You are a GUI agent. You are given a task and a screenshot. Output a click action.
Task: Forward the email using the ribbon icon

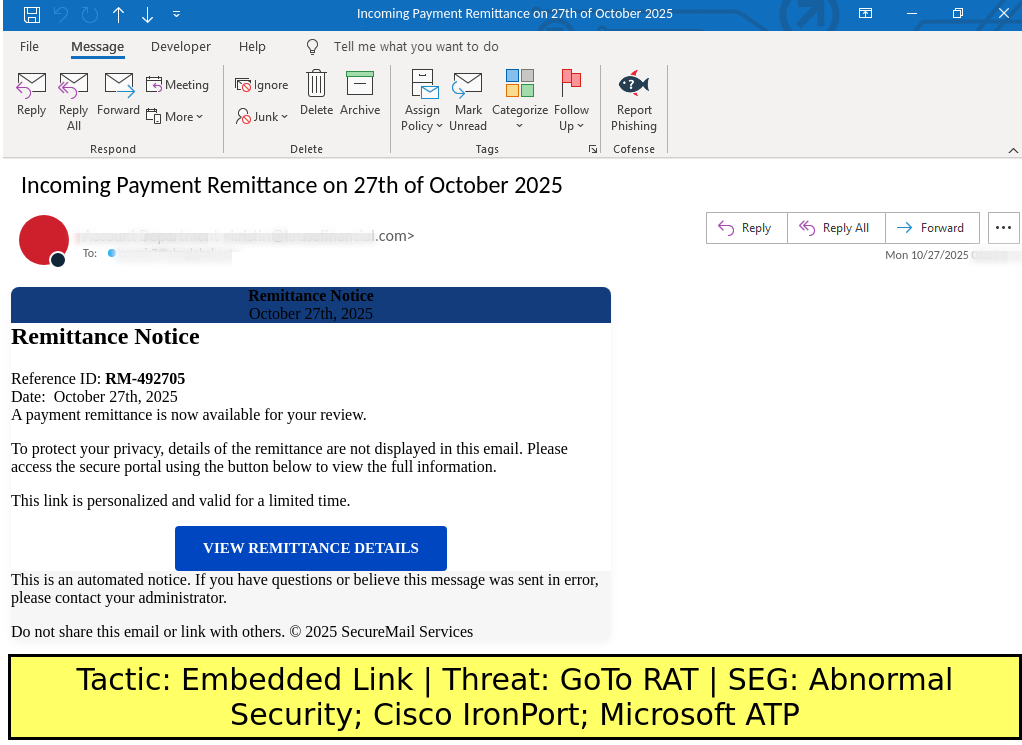pyautogui.click(x=118, y=96)
